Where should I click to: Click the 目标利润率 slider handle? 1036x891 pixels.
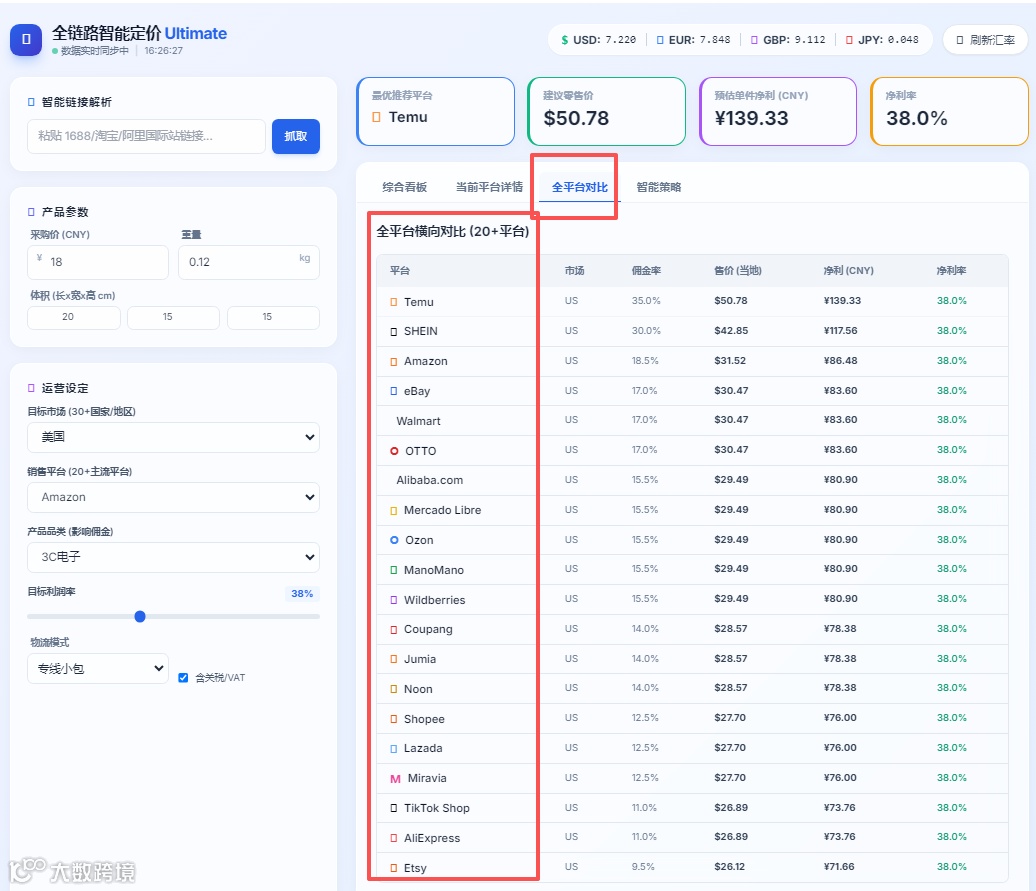pos(140,617)
